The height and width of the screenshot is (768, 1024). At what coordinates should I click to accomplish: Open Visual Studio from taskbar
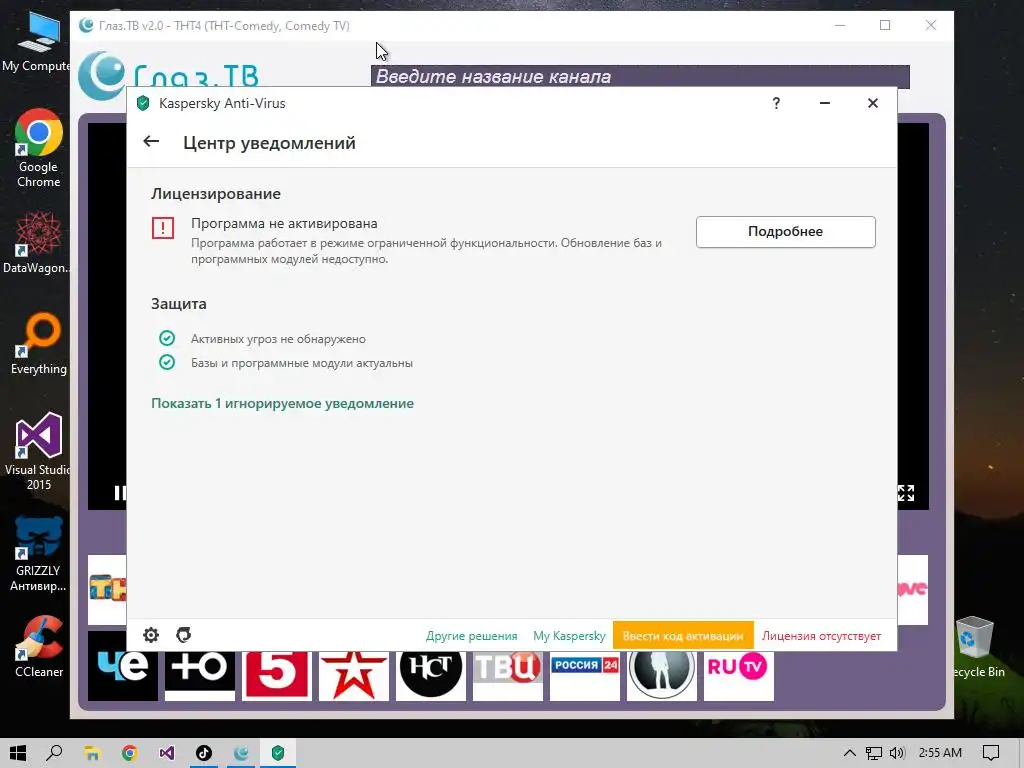click(167, 753)
